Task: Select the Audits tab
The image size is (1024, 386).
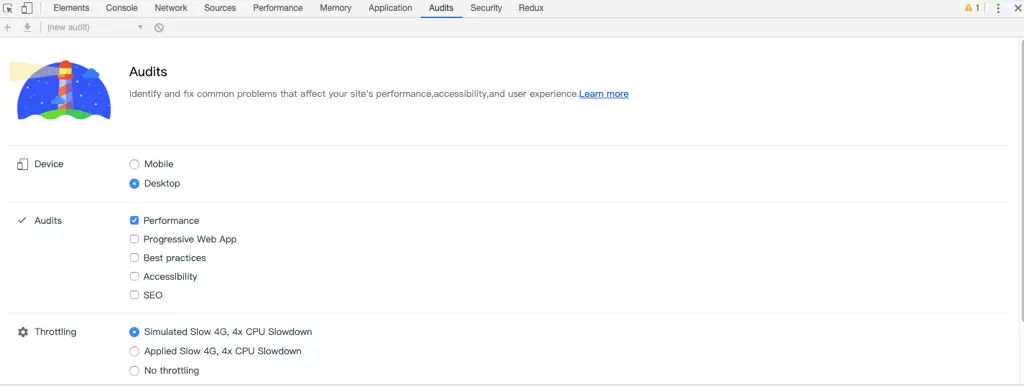Action: (x=441, y=8)
